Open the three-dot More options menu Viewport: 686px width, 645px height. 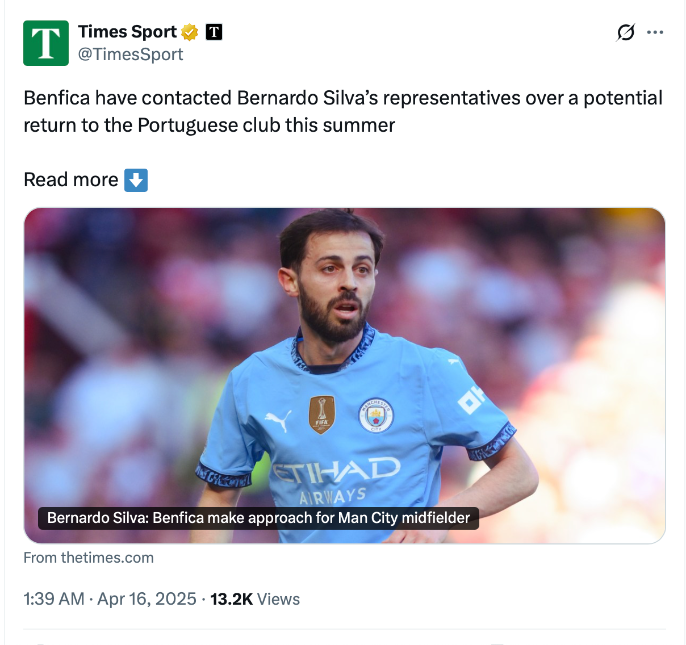[x=655, y=33]
